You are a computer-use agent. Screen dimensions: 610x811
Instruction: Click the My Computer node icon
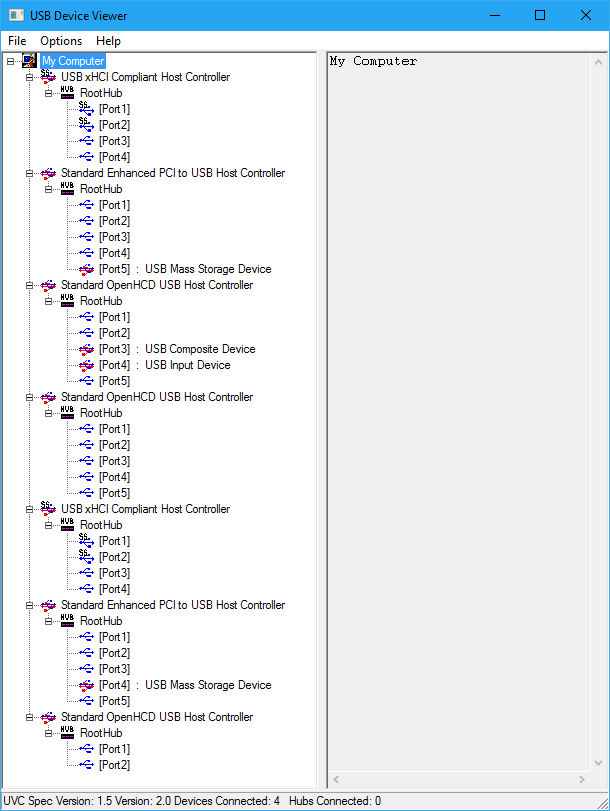[x=29, y=61]
